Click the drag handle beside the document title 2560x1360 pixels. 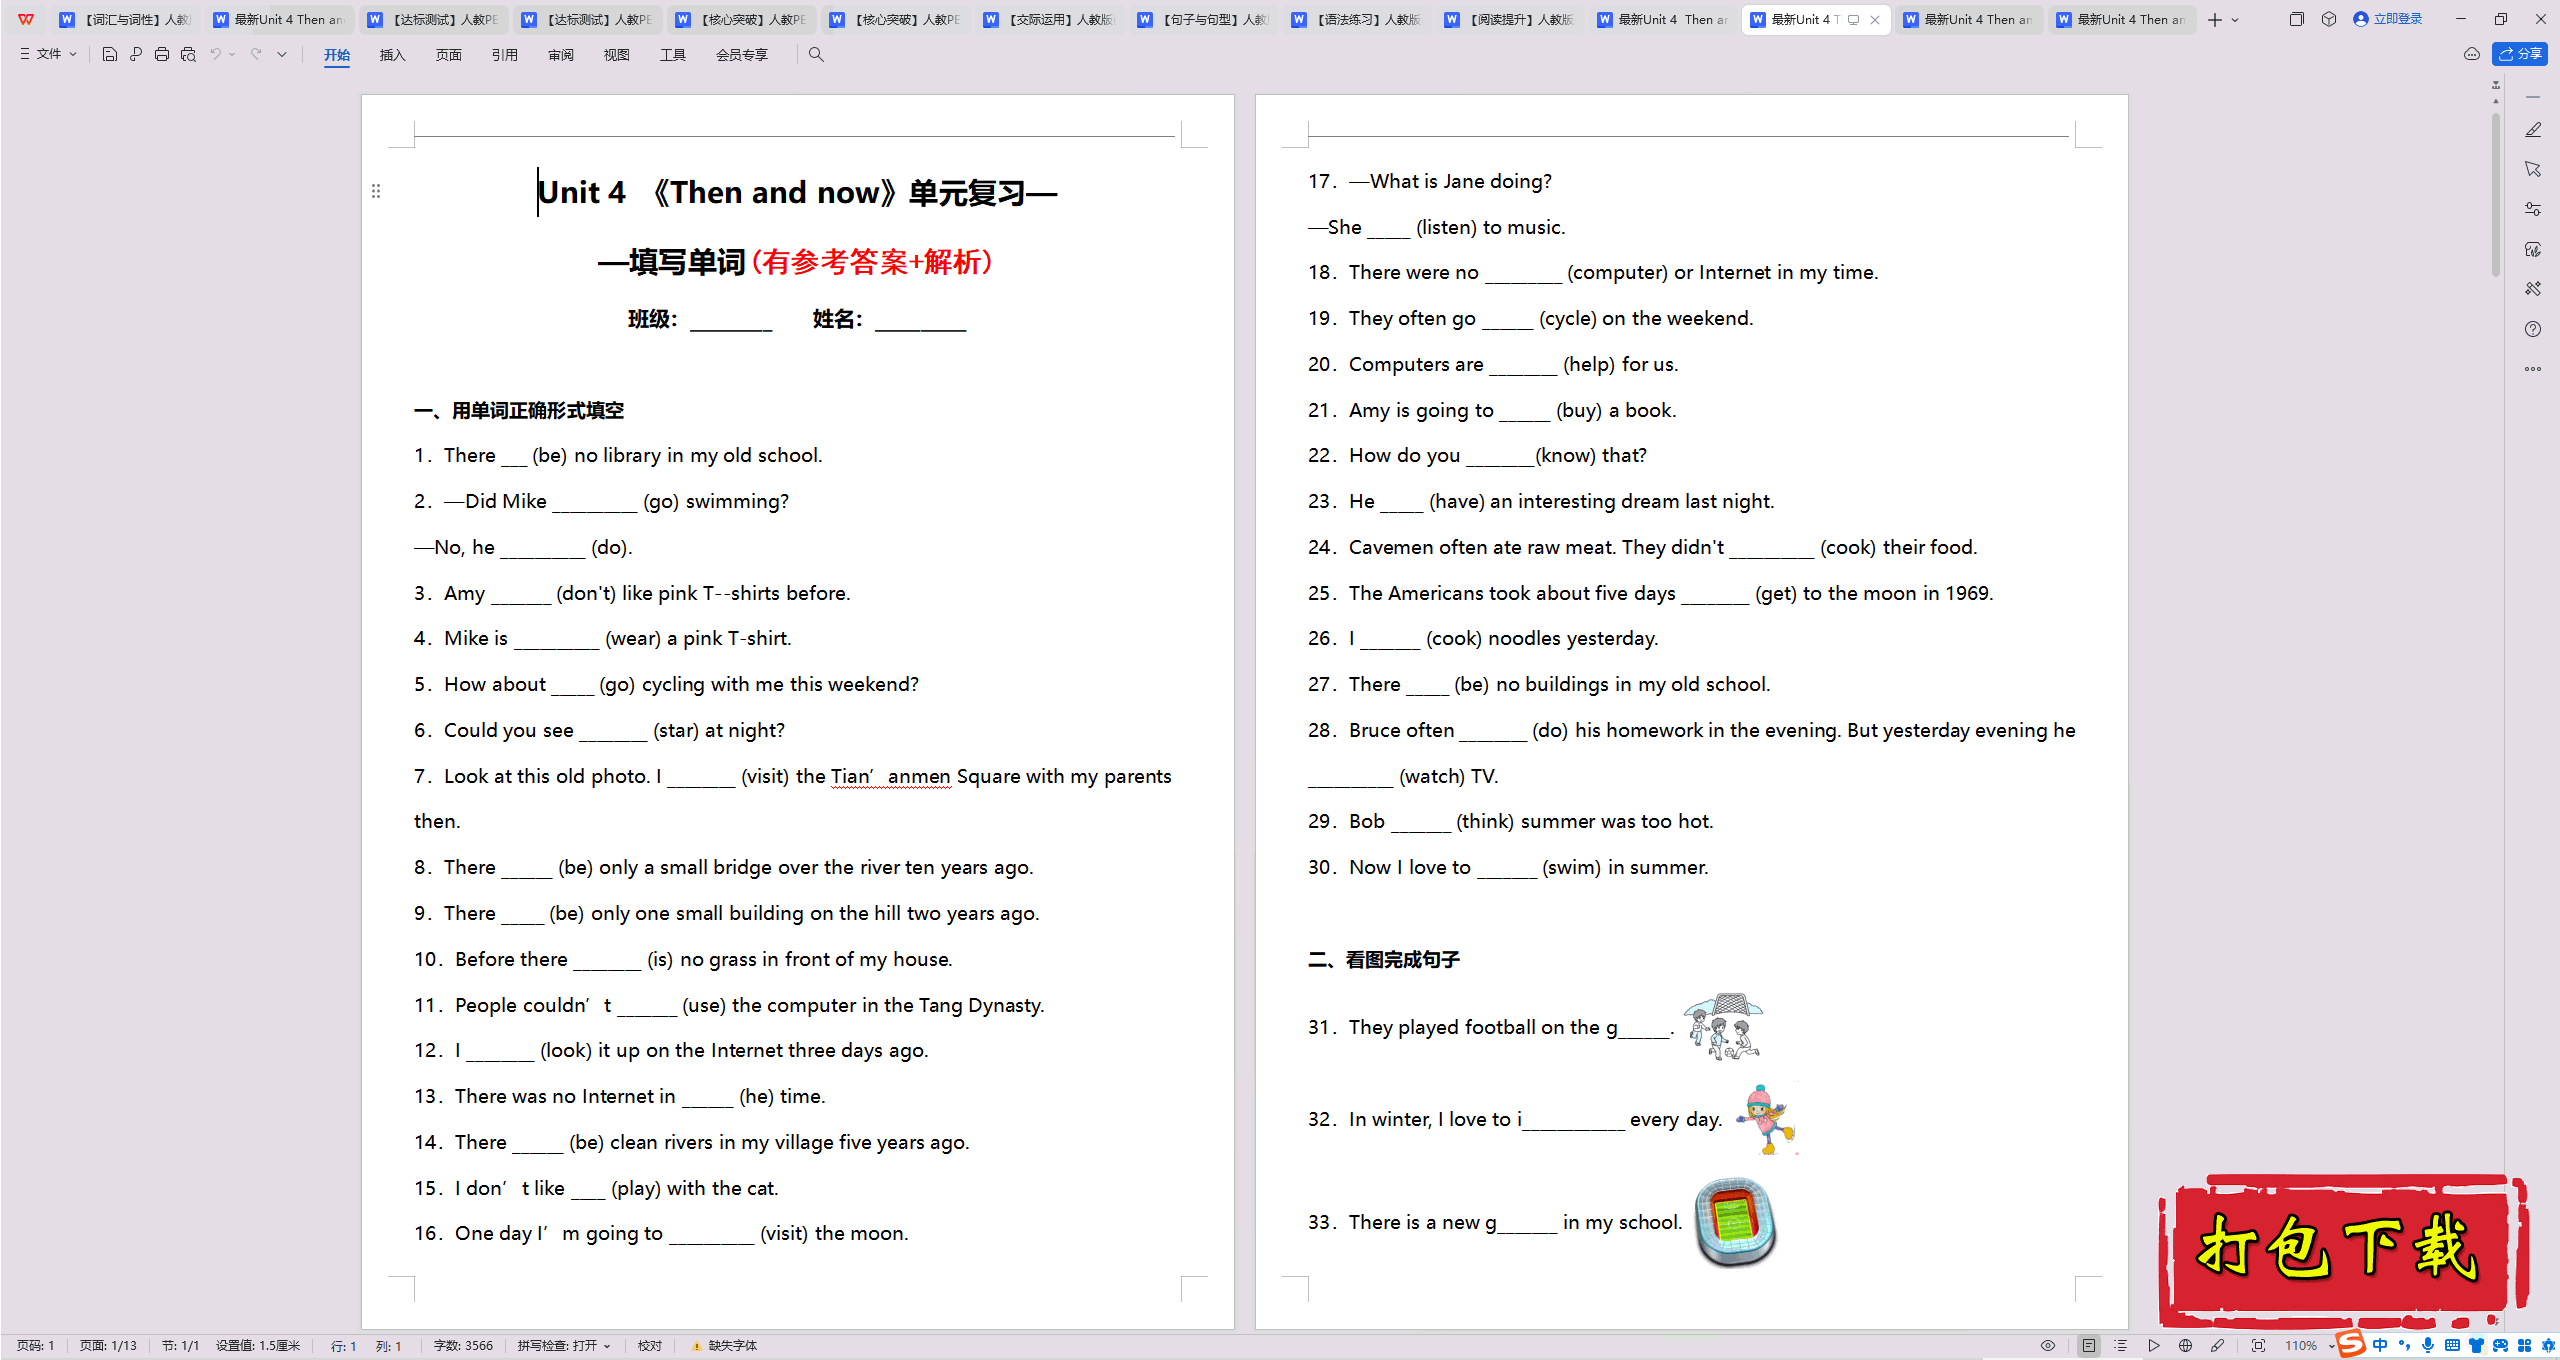(376, 191)
